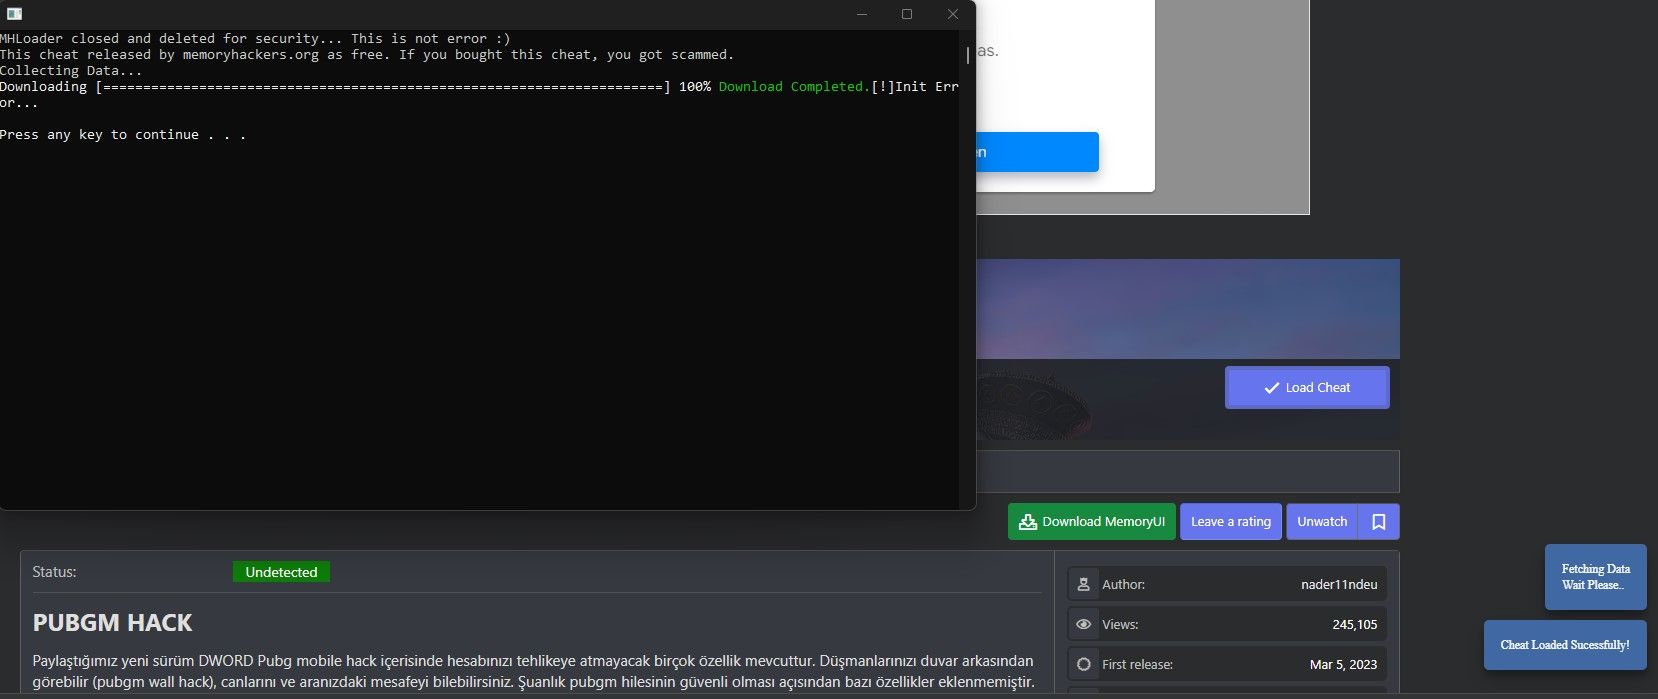Screen dimensions: 1658x699
Task: Dismiss the Fetching Data Wait Please notification
Action: pos(1596,577)
